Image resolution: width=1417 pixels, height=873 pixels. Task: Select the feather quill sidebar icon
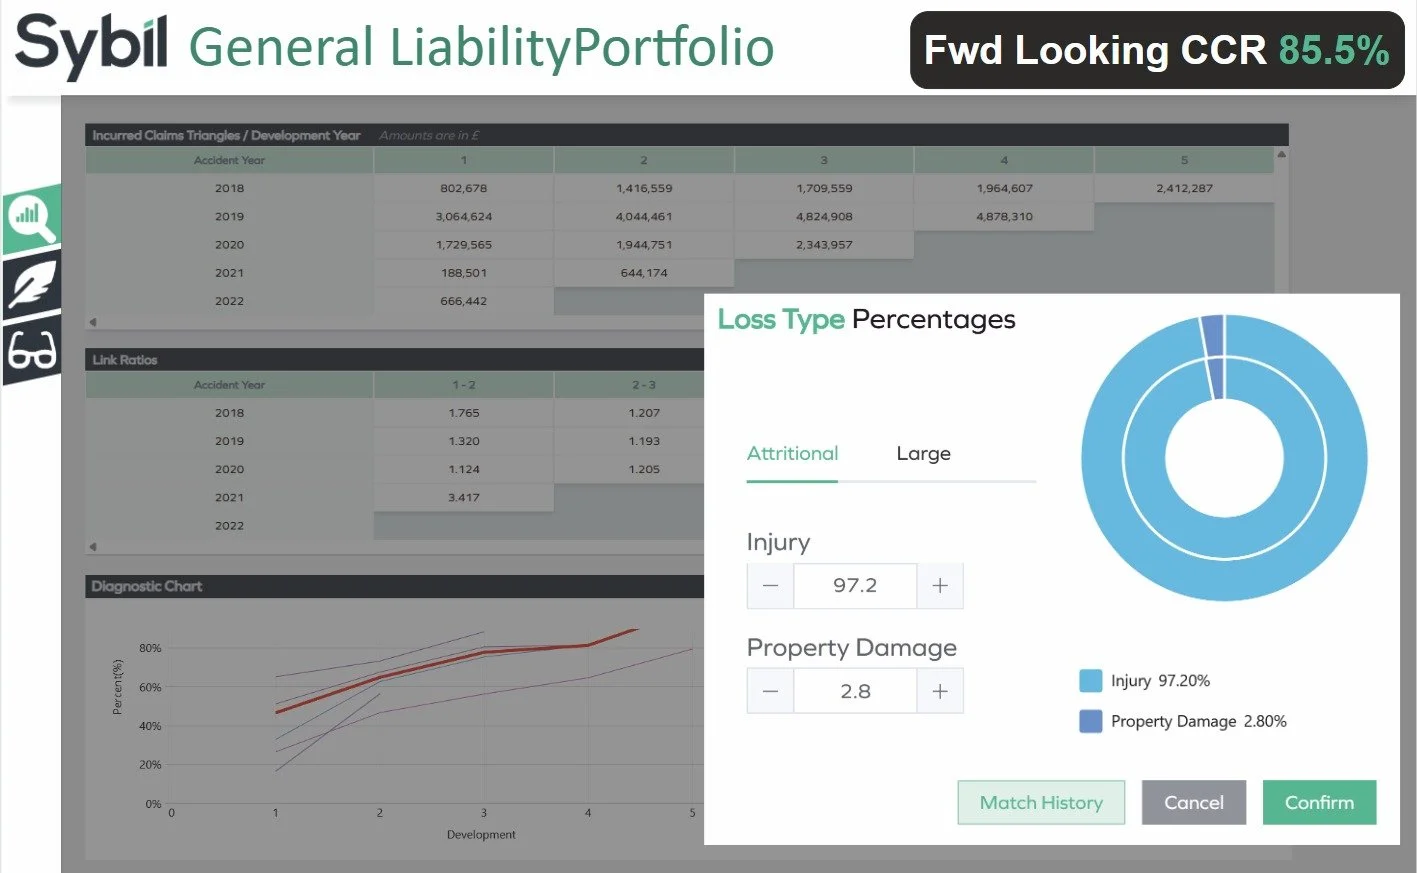32,285
